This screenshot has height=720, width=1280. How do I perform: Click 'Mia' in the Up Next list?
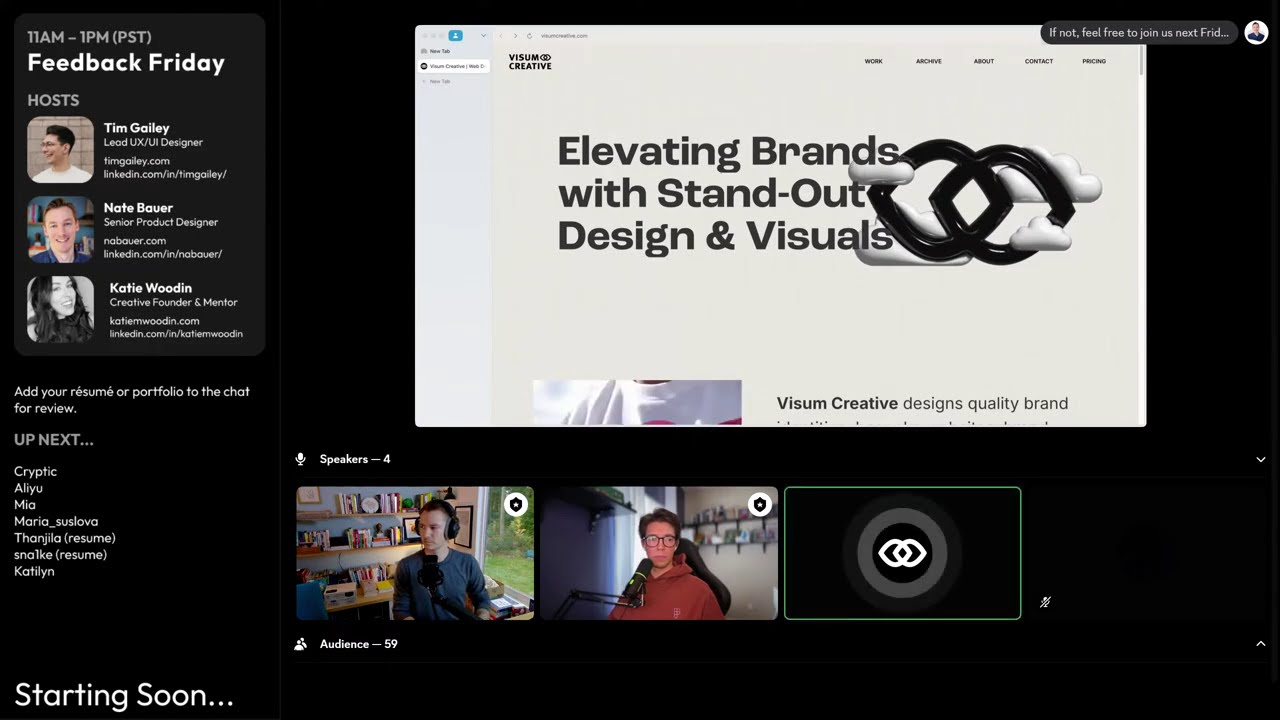pos(25,505)
